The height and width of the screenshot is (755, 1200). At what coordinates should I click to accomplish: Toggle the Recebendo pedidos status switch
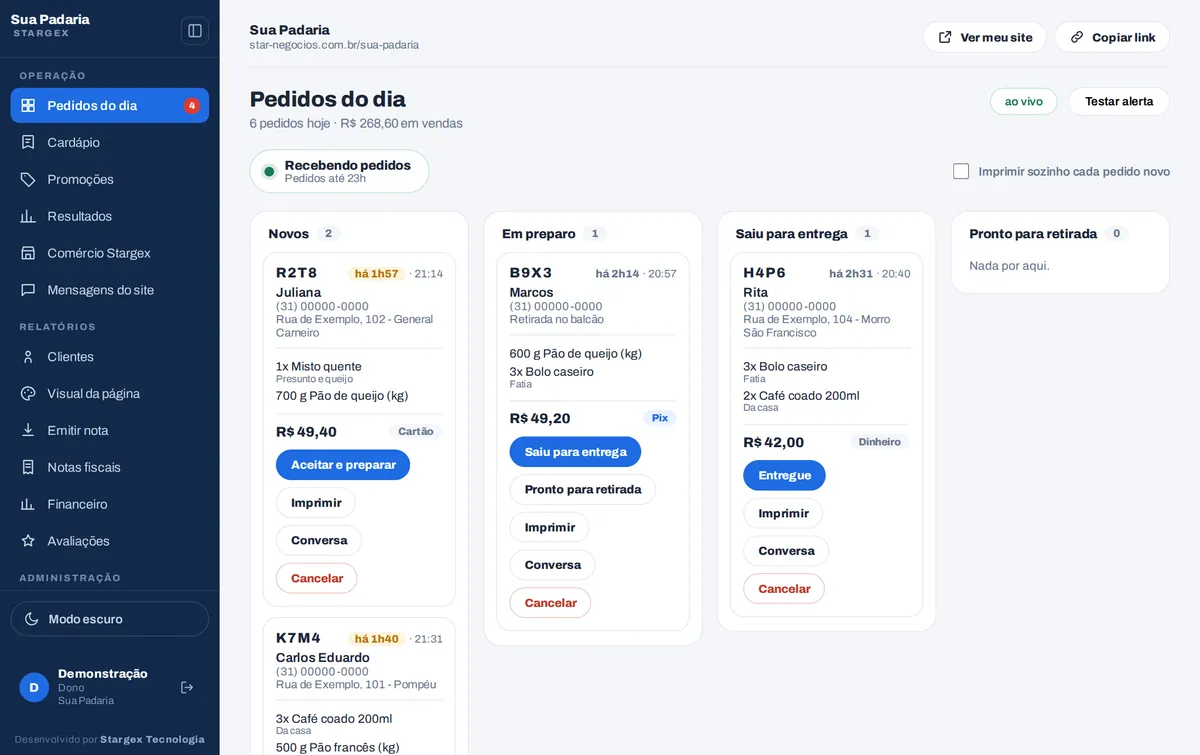(339, 171)
